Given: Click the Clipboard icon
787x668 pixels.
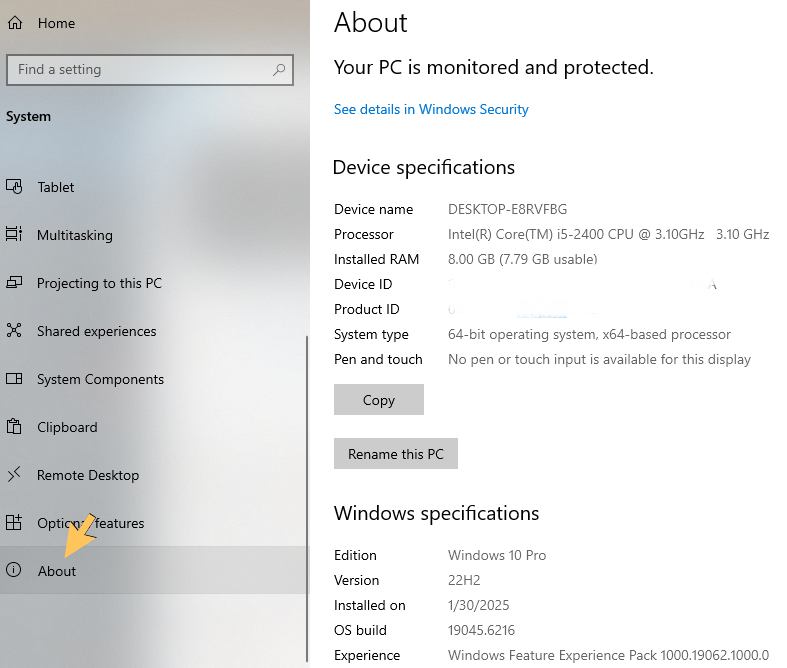Looking at the screenshot, I should pyautogui.click(x=14, y=427).
